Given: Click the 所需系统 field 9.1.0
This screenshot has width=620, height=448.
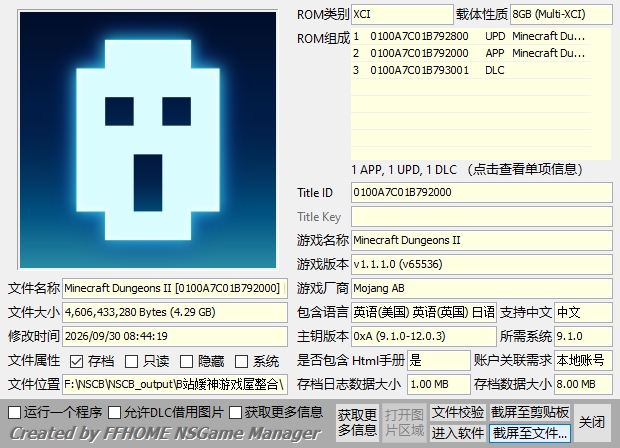Looking at the screenshot, I should pos(583,336).
